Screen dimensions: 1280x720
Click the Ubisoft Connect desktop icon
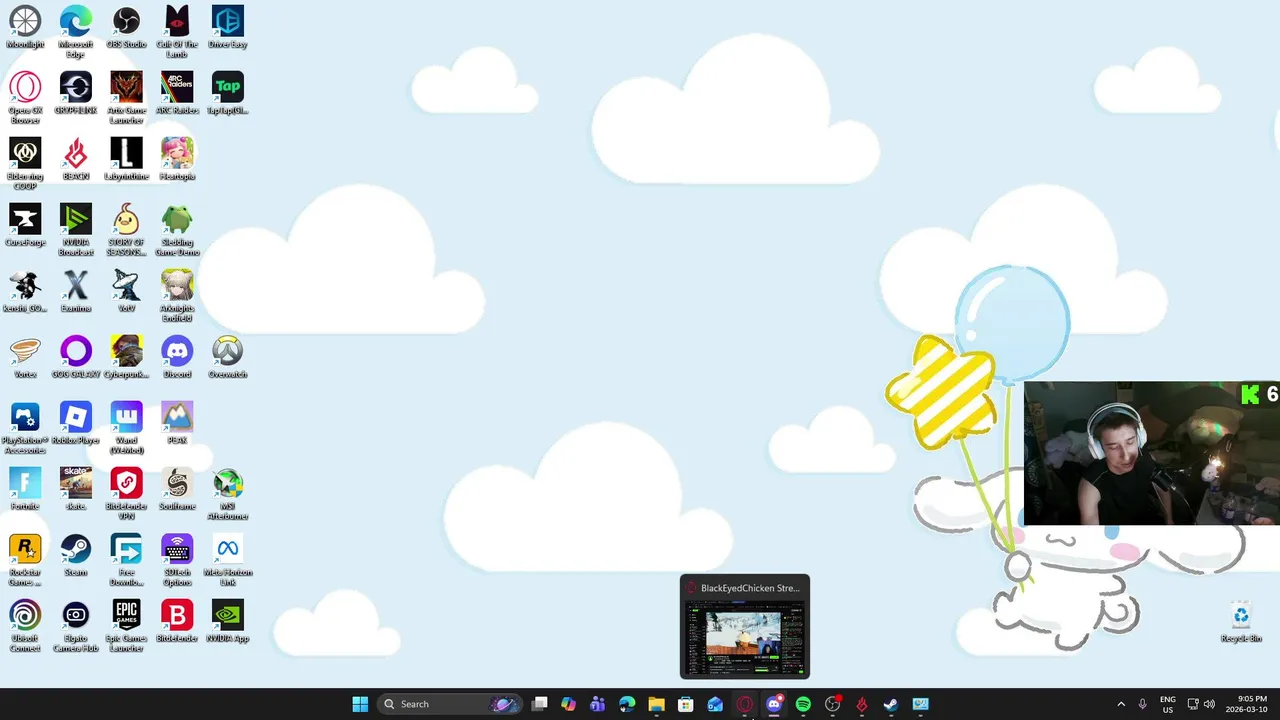coord(25,625)
